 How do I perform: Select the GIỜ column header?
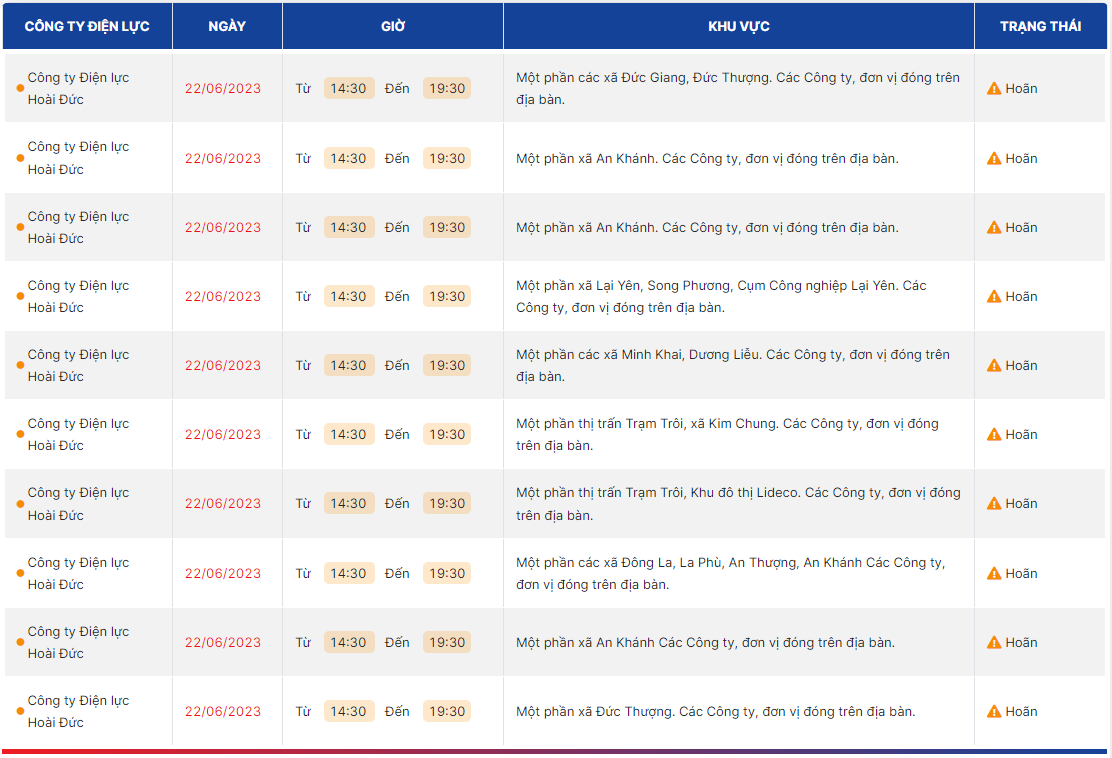pos(393,26)
